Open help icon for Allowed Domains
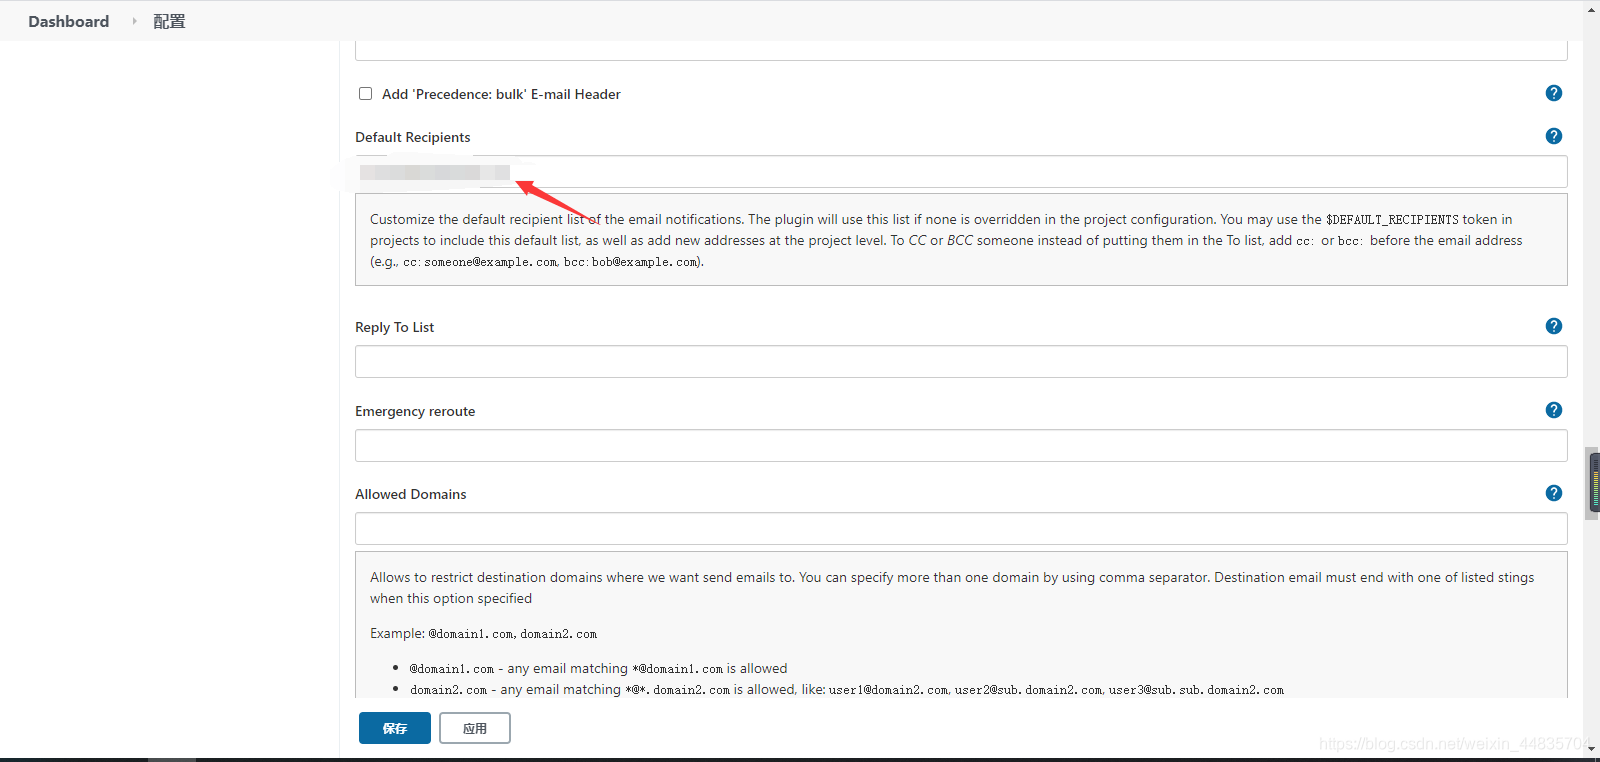1600x762 pixels. (x=1553, y=493)
